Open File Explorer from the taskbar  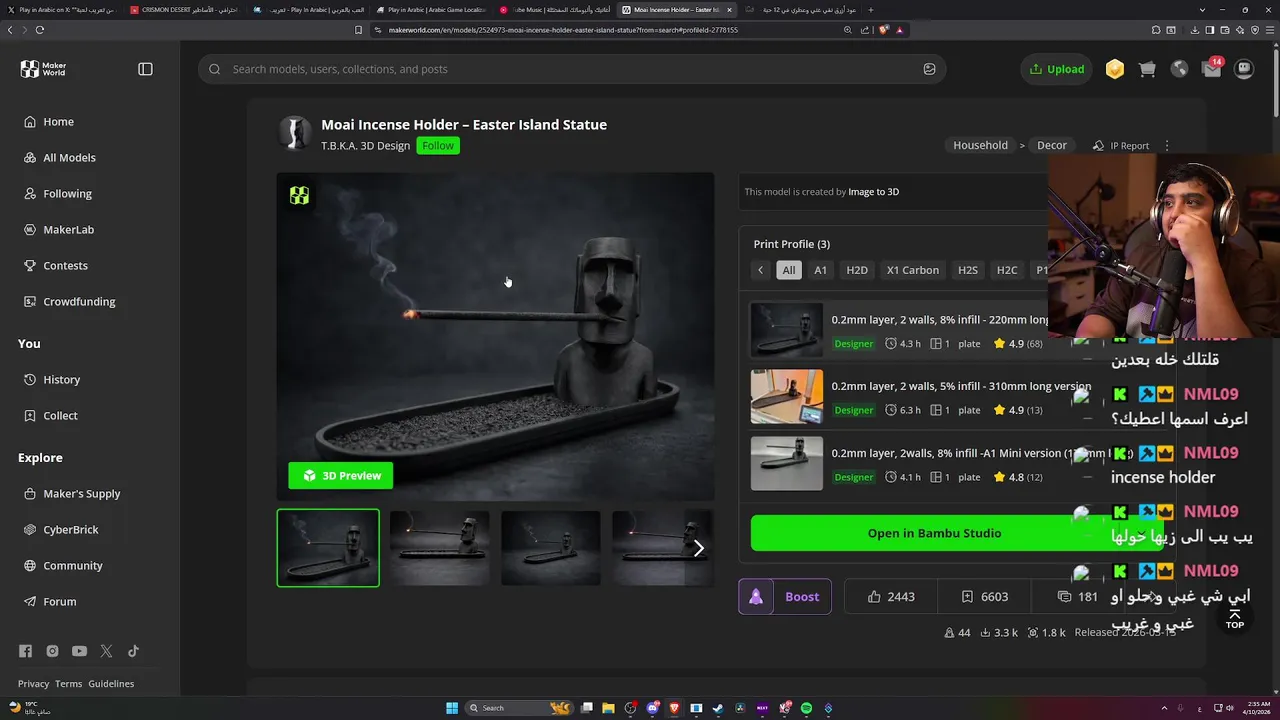[x=608, y=708]
